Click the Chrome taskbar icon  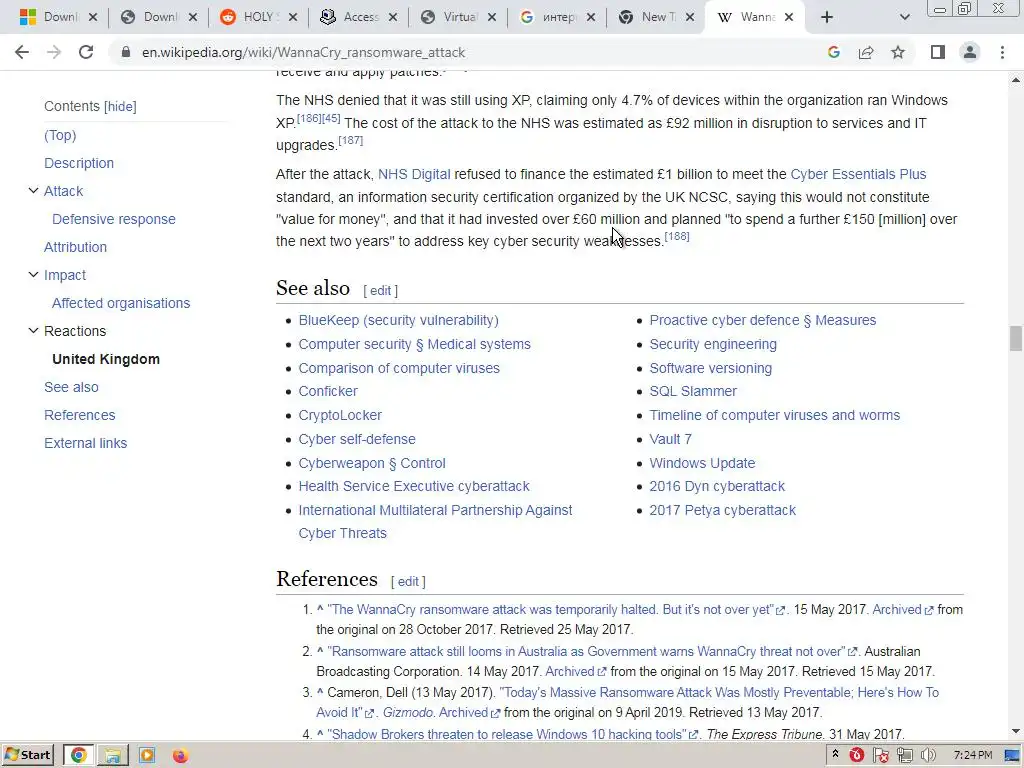[78, 755]
